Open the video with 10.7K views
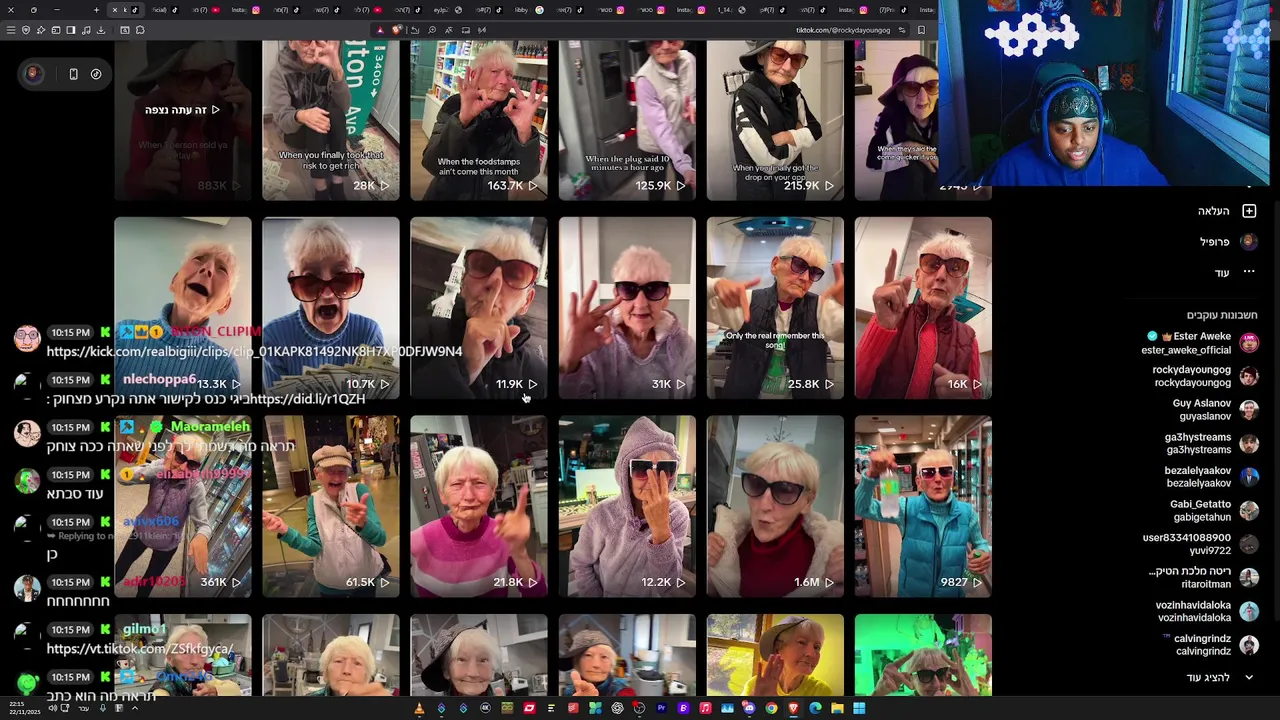 pyautogui.click(x=331, y=308)
